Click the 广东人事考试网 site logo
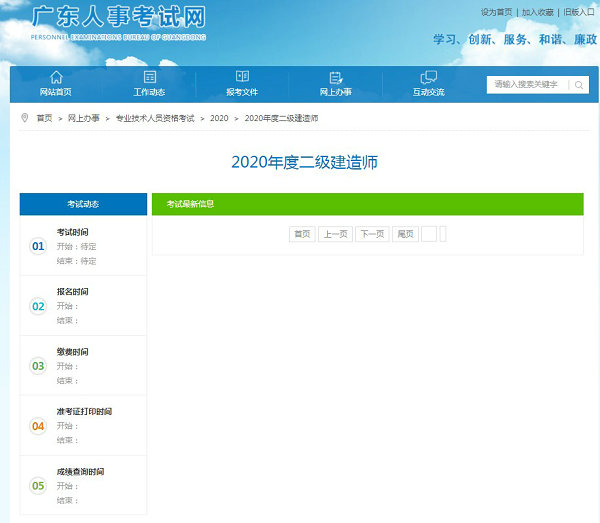 [x=118, y=20]
